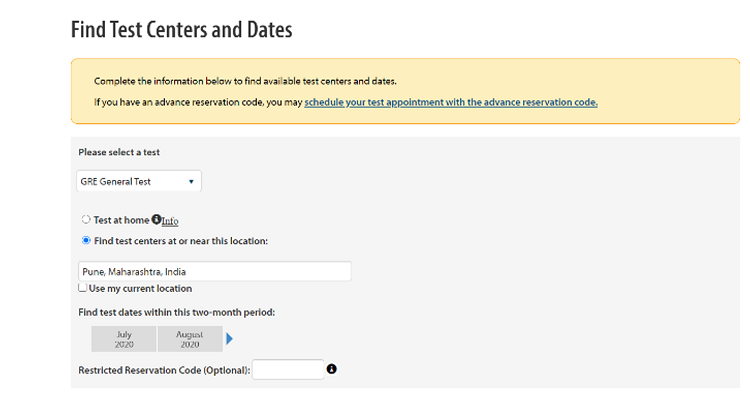Focus the Restricted Reservation Code text box
The height and width of the screenshot is (414, 750).
[288, 370]
